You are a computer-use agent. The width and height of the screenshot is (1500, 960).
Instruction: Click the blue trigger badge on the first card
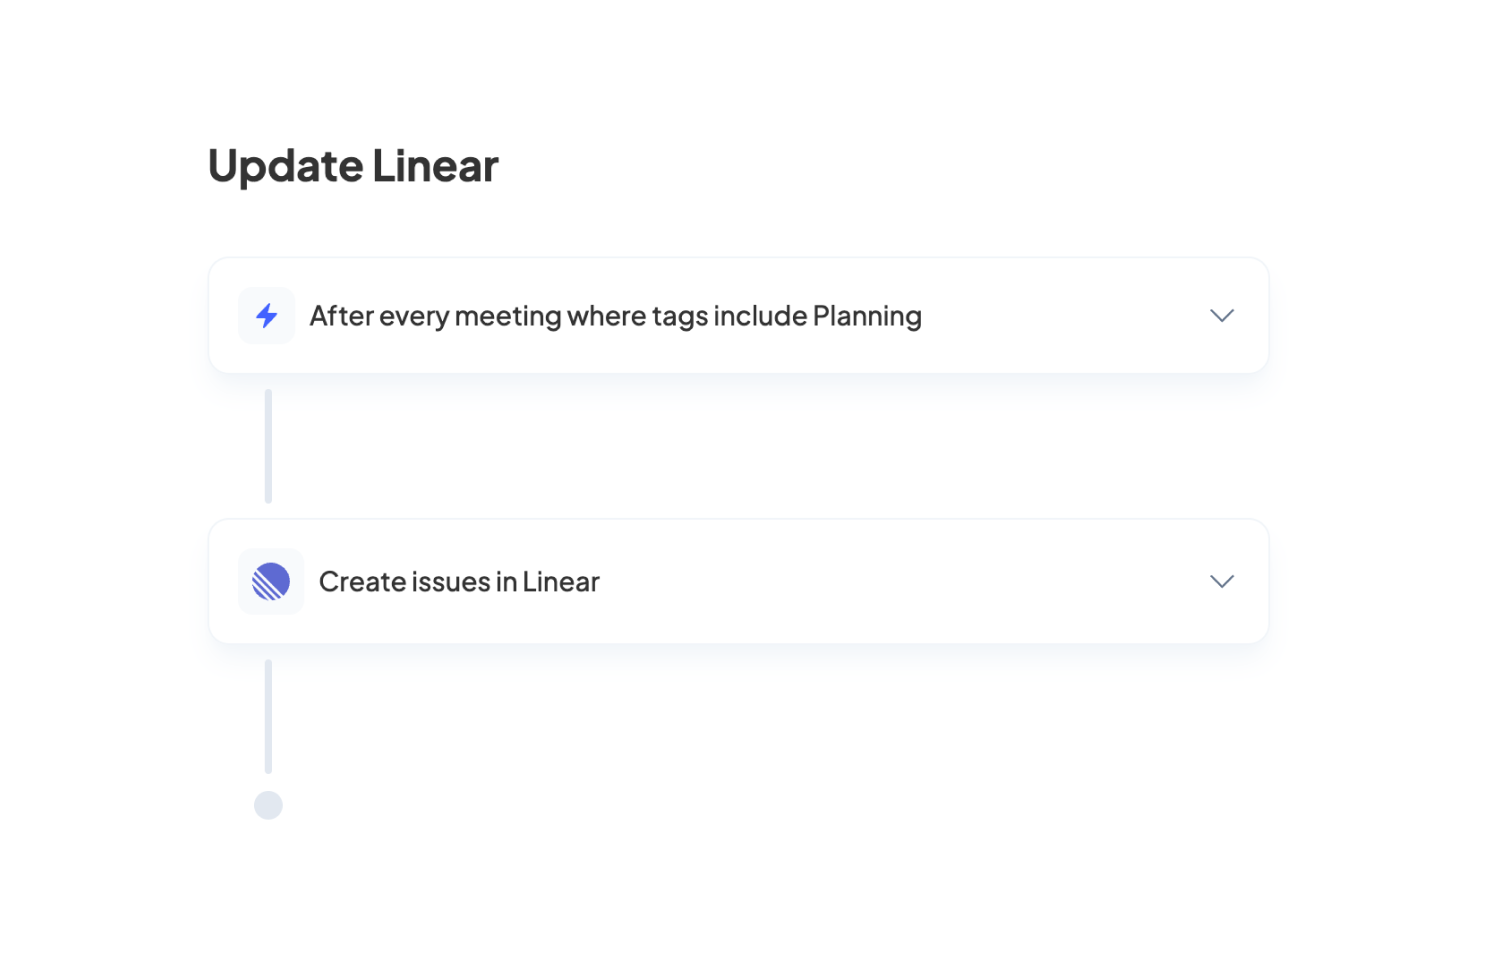pos(266,315)
